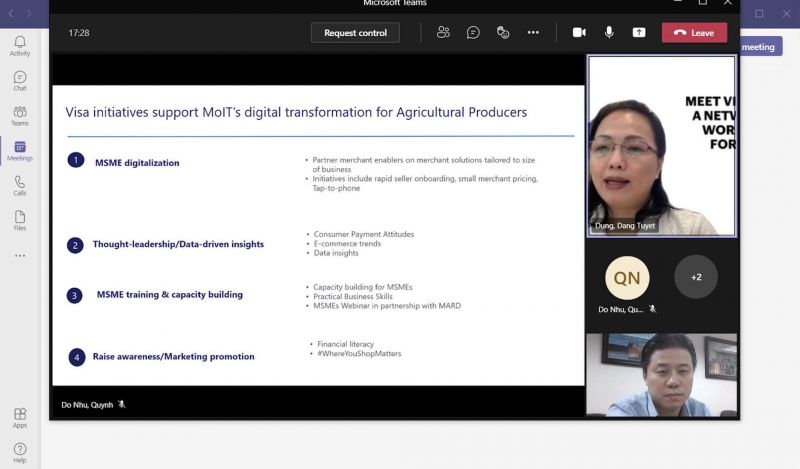Screen dimensions: 800x469
Task: Open the reactions menu in meeting toolbar
Action: pyautogui.click(x=503, y=33)
